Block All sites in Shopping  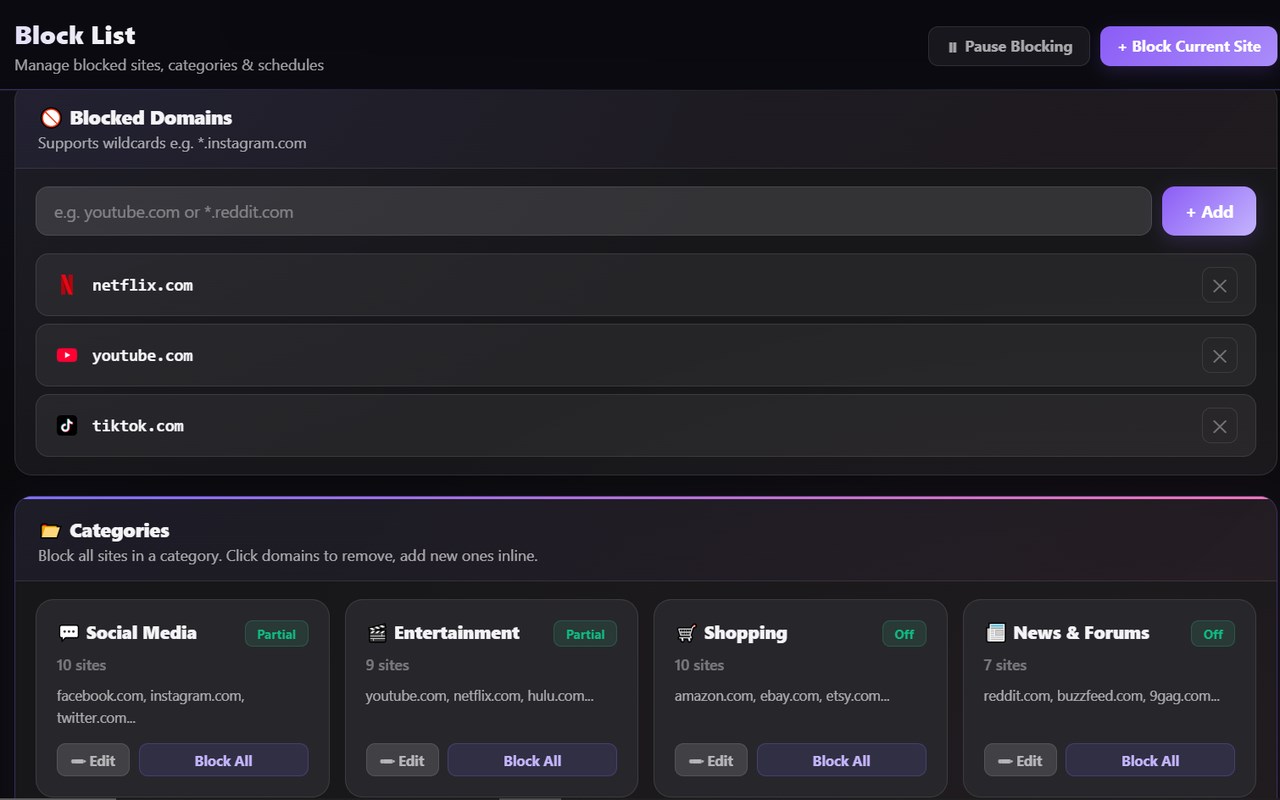[841, 760]
